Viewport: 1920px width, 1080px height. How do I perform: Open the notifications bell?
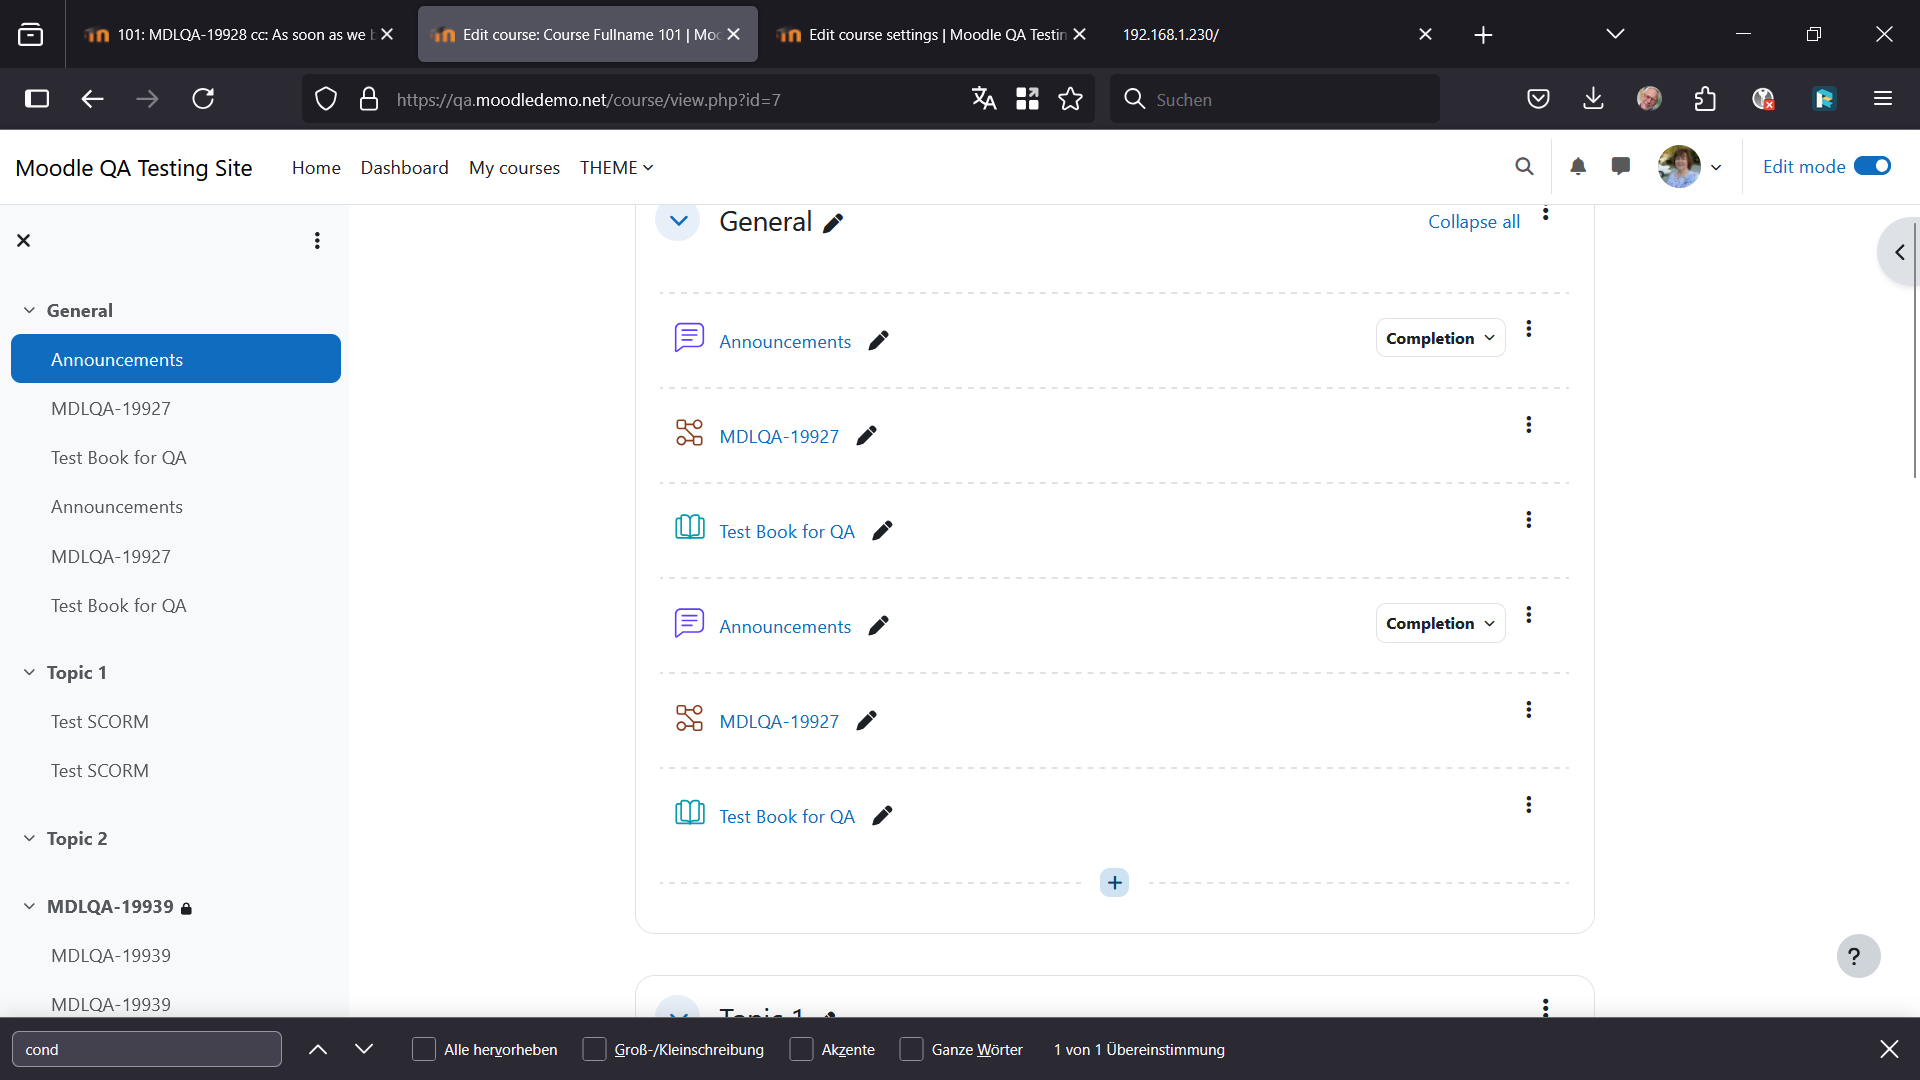click(x=1578, y=167)
